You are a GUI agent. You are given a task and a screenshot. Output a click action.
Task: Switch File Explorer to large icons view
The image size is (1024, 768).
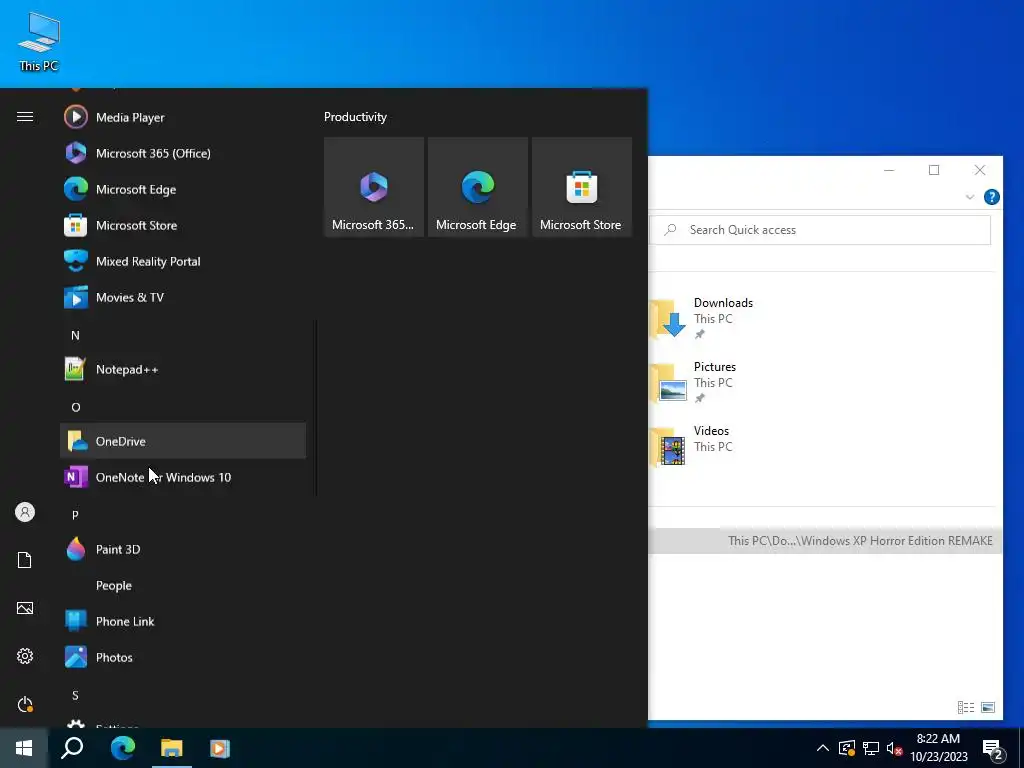(988, 707)
